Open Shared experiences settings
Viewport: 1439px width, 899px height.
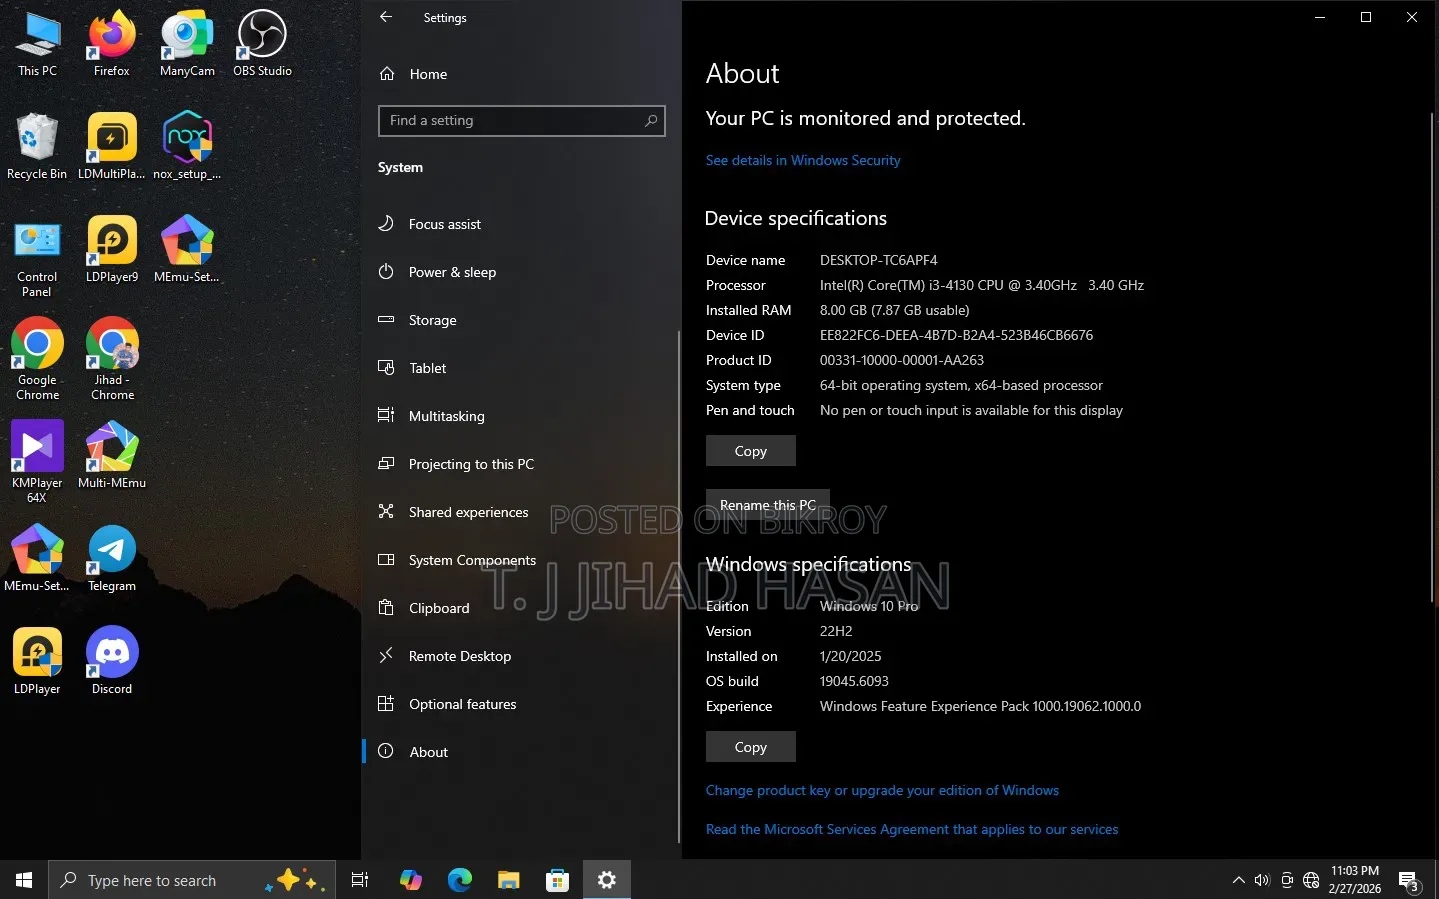(x=468, y=512)
